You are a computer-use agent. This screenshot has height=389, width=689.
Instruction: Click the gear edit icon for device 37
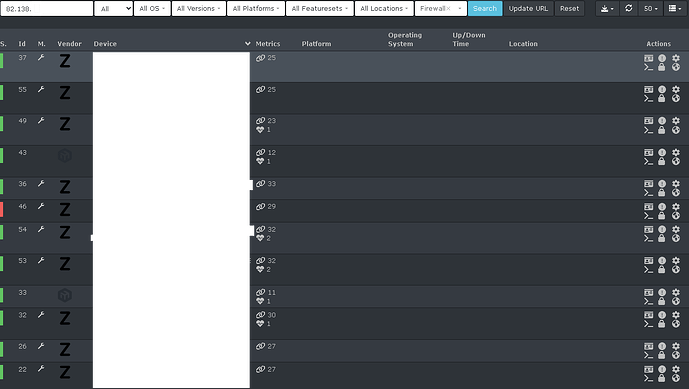click(x=676, y=58)
